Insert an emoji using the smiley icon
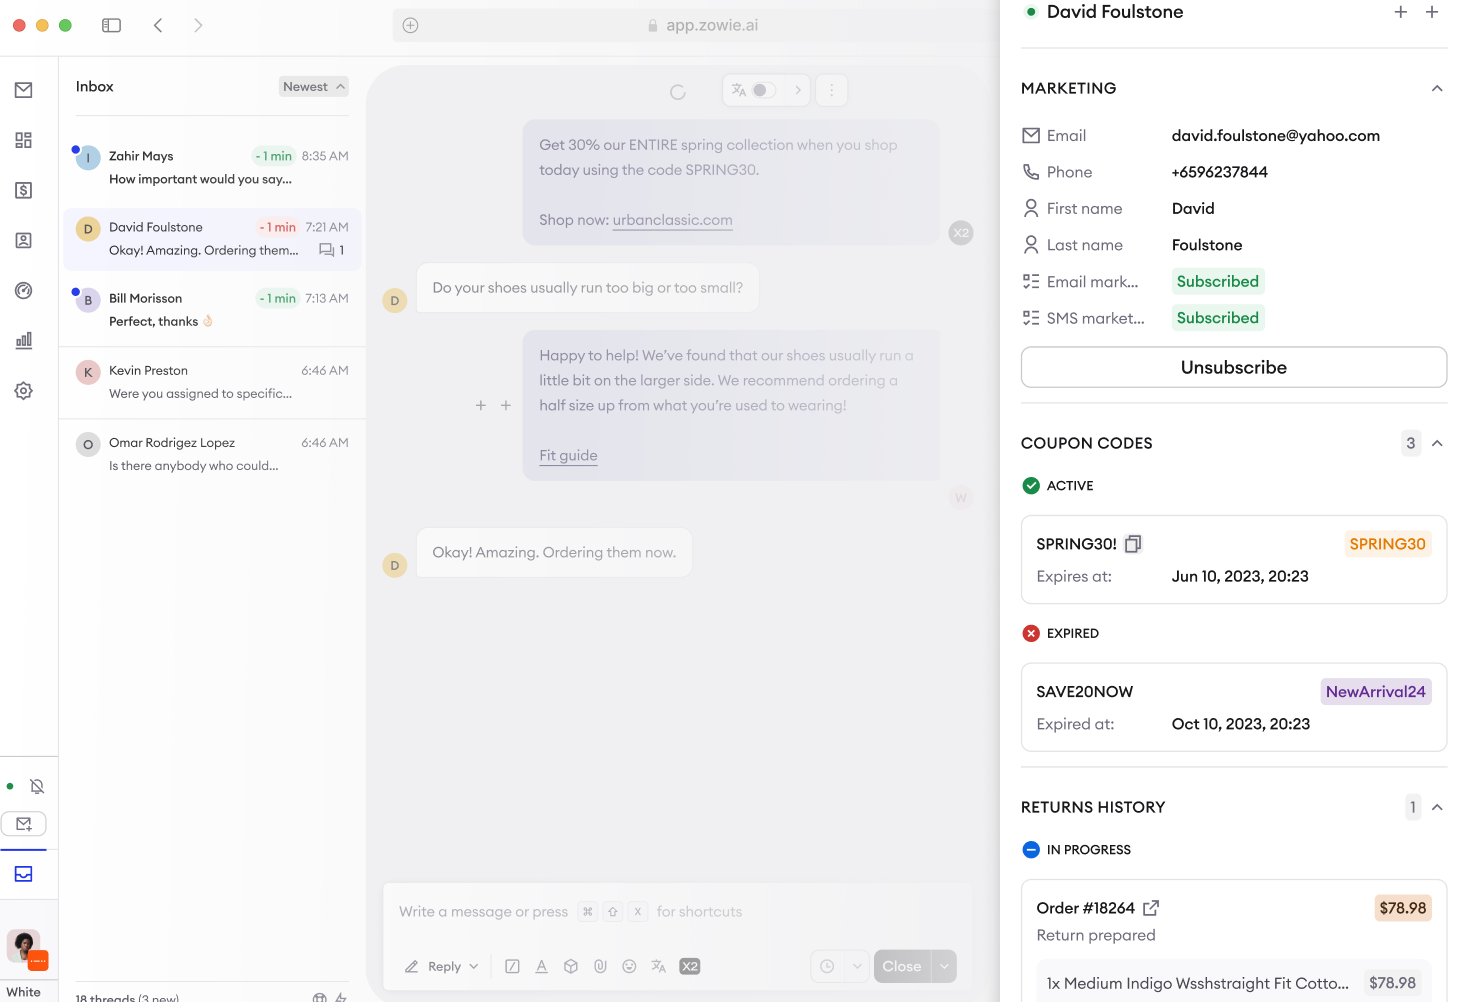This screenshot has height=1002, width=1459. (629, 966)
